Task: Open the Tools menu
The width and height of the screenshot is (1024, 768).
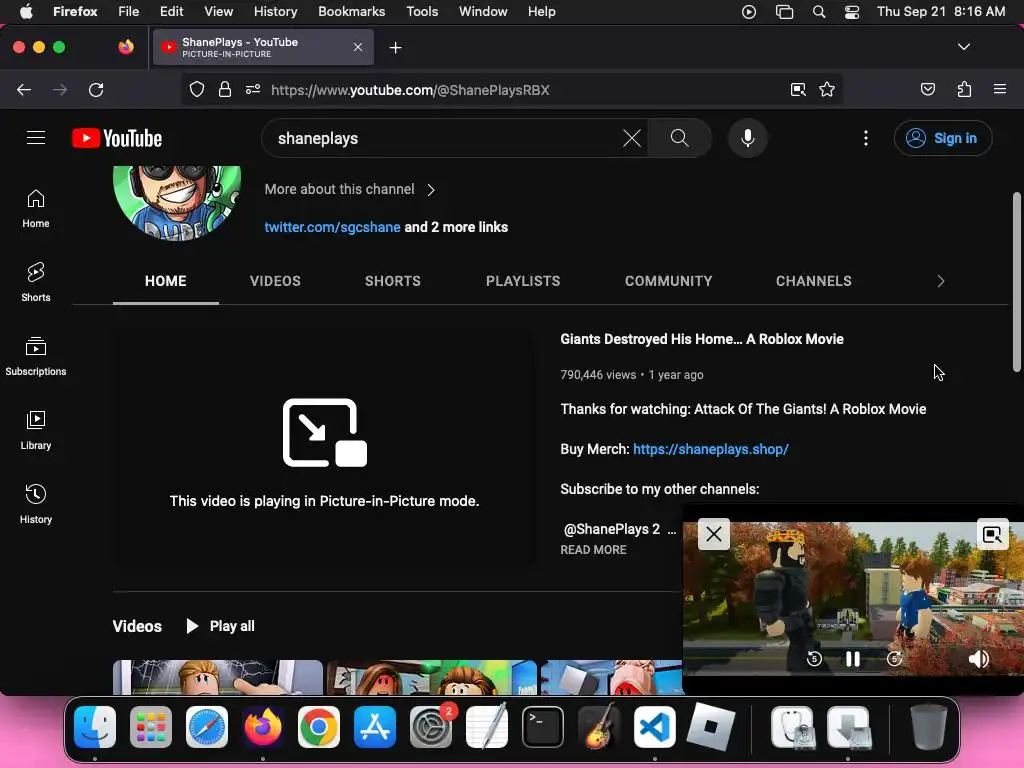Action: (x=422, y=12)
